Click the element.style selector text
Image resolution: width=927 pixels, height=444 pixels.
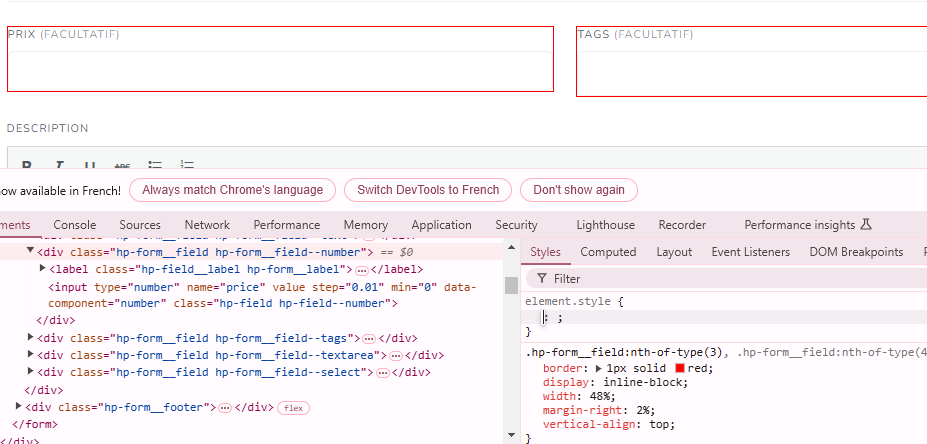click(568, 302)
